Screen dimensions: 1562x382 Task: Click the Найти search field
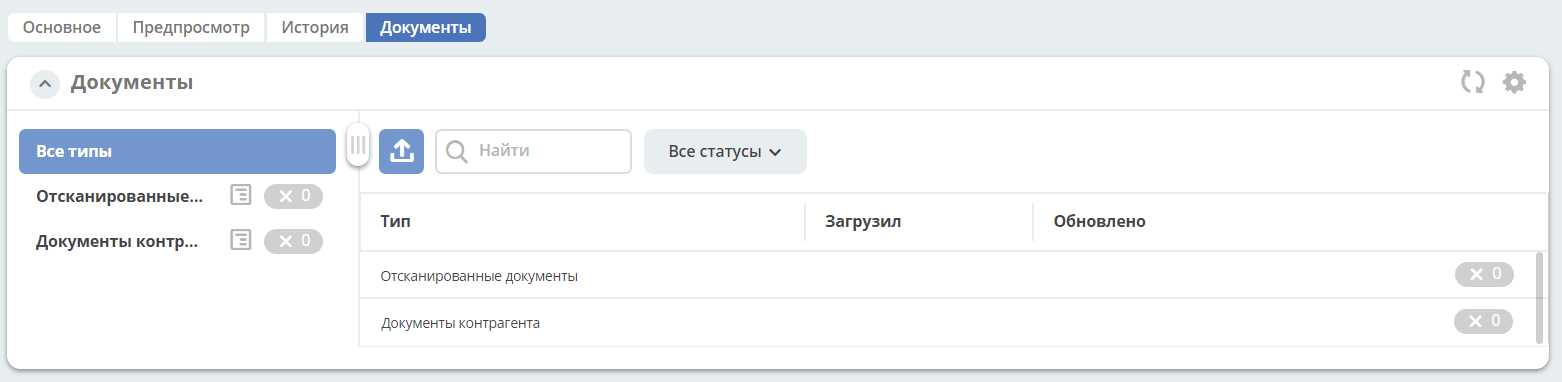pos(533,151)
